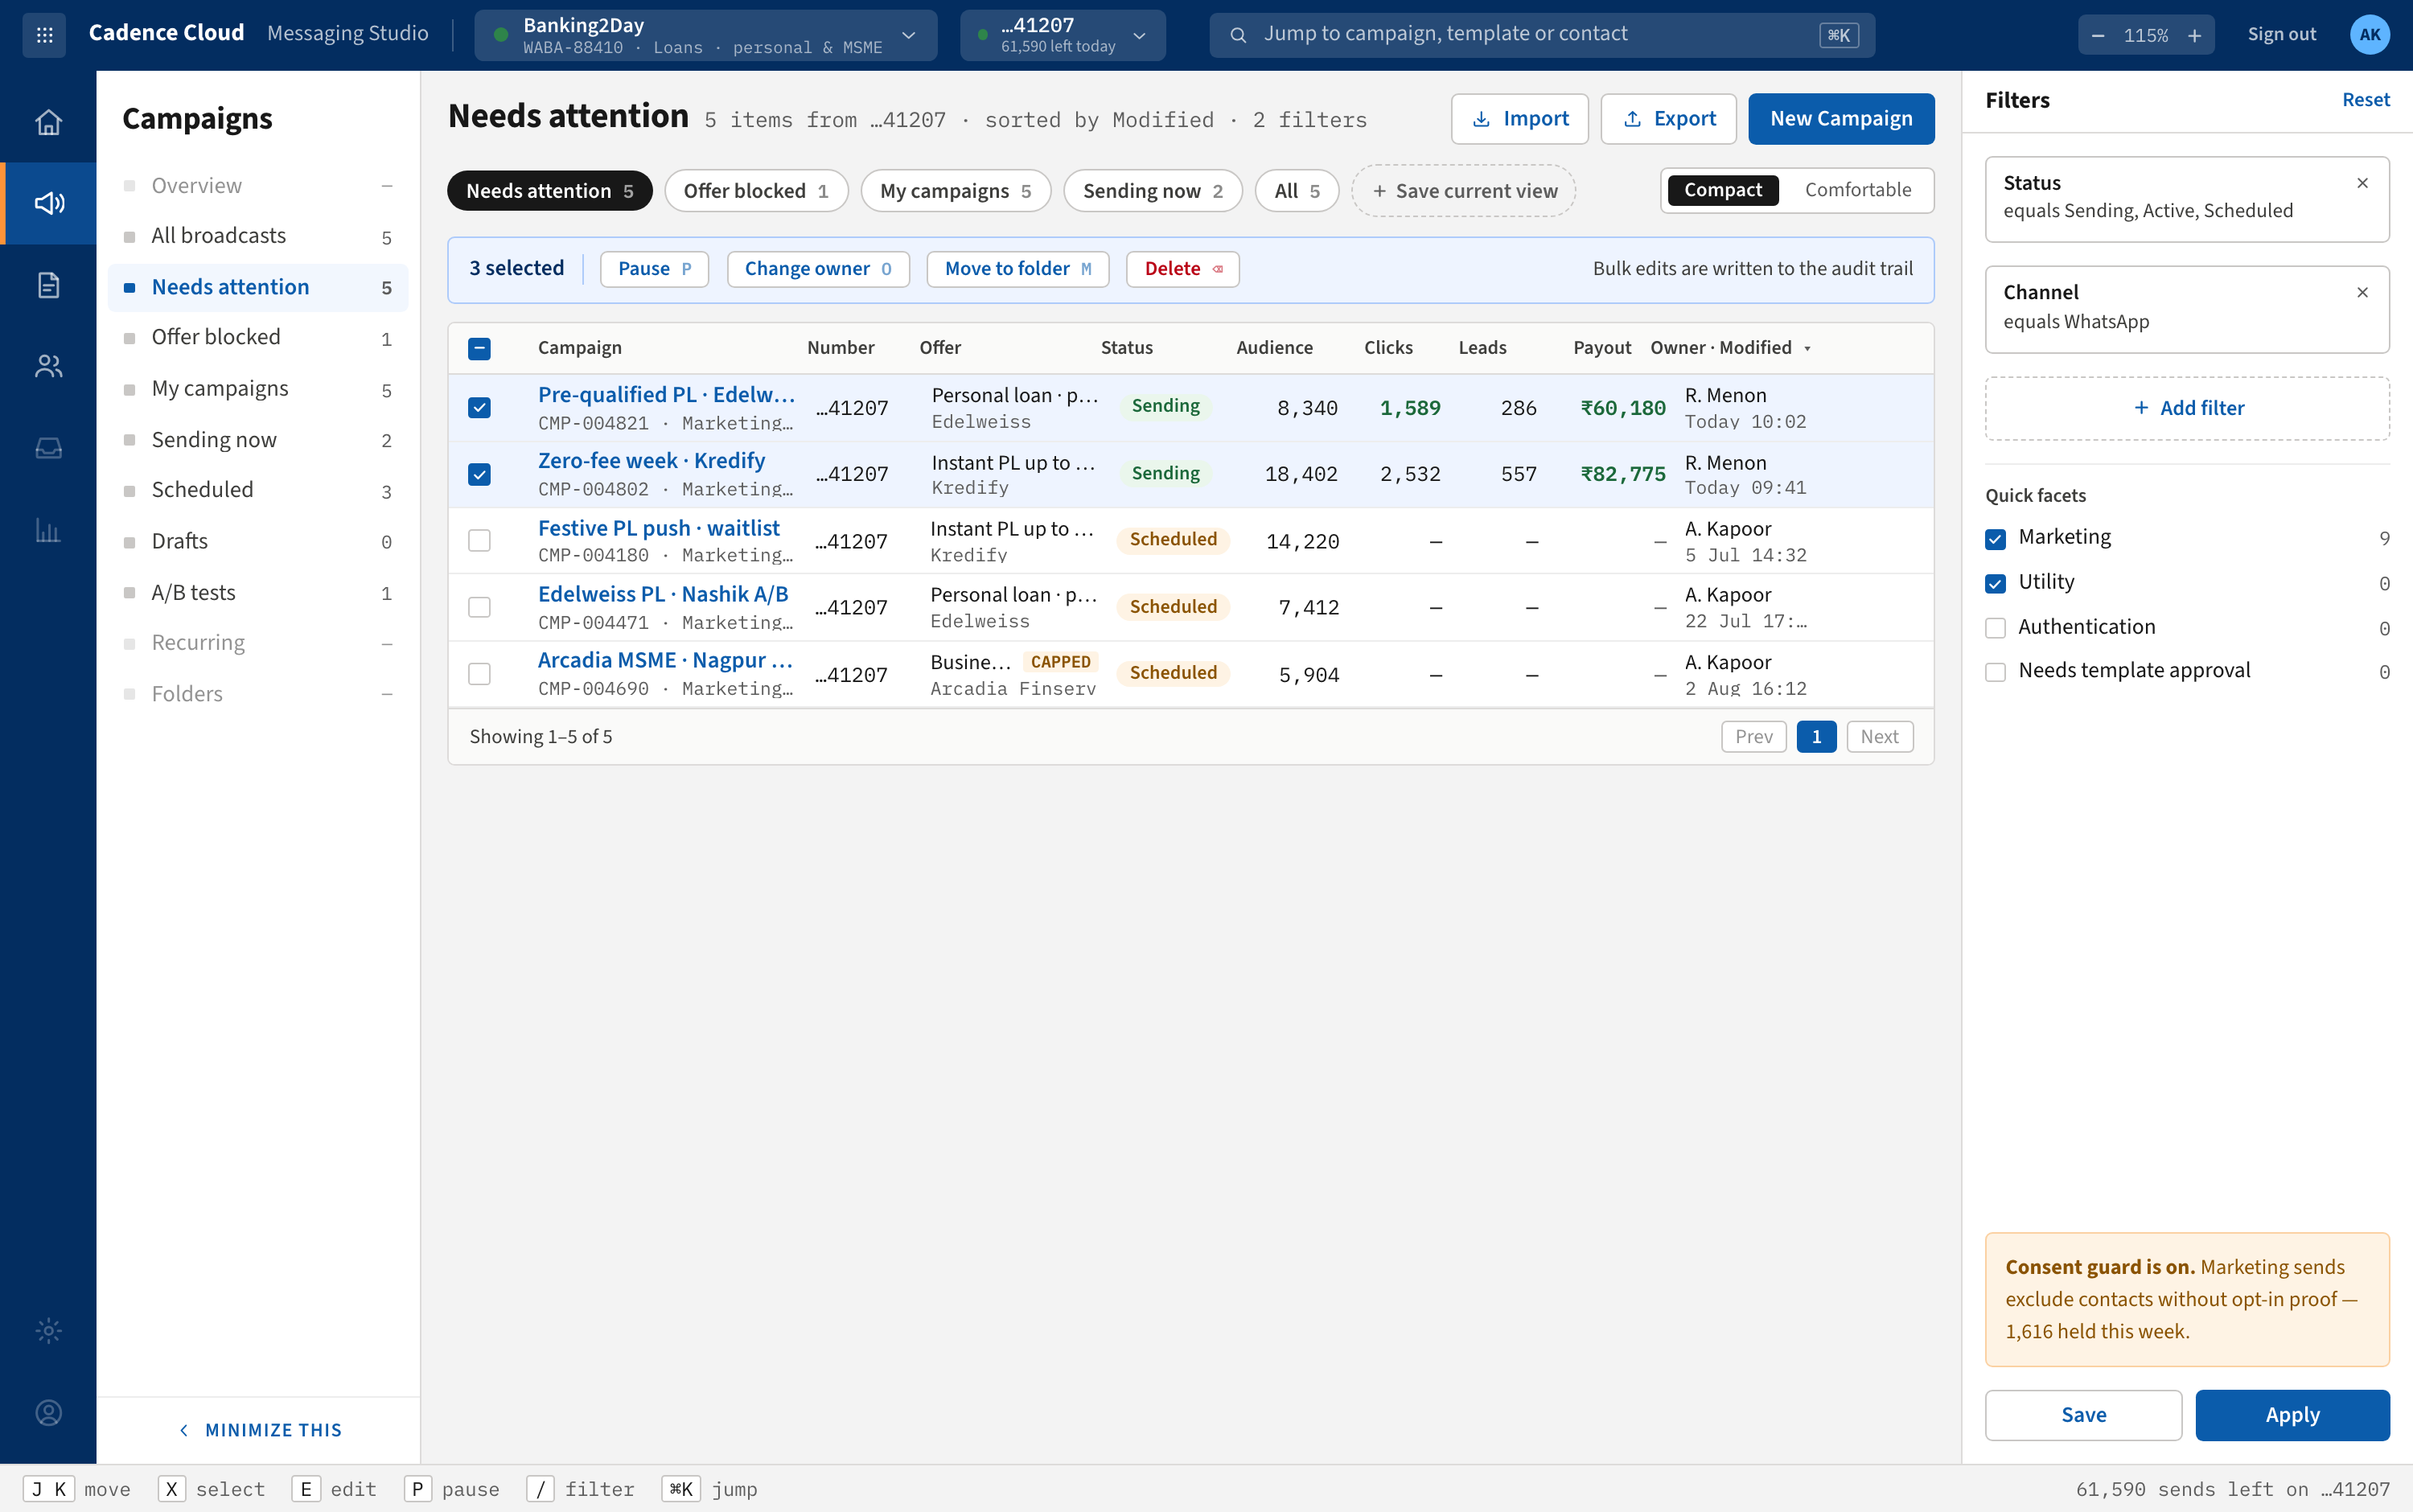Click the search magnifier icon

click(1238, 35)
